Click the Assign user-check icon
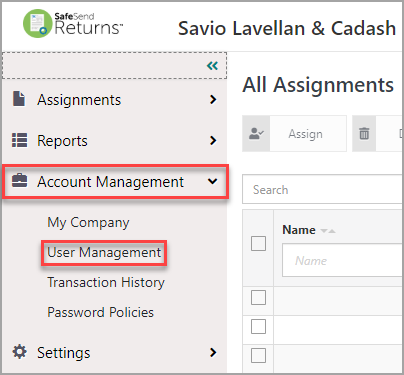 coord(256,134)
